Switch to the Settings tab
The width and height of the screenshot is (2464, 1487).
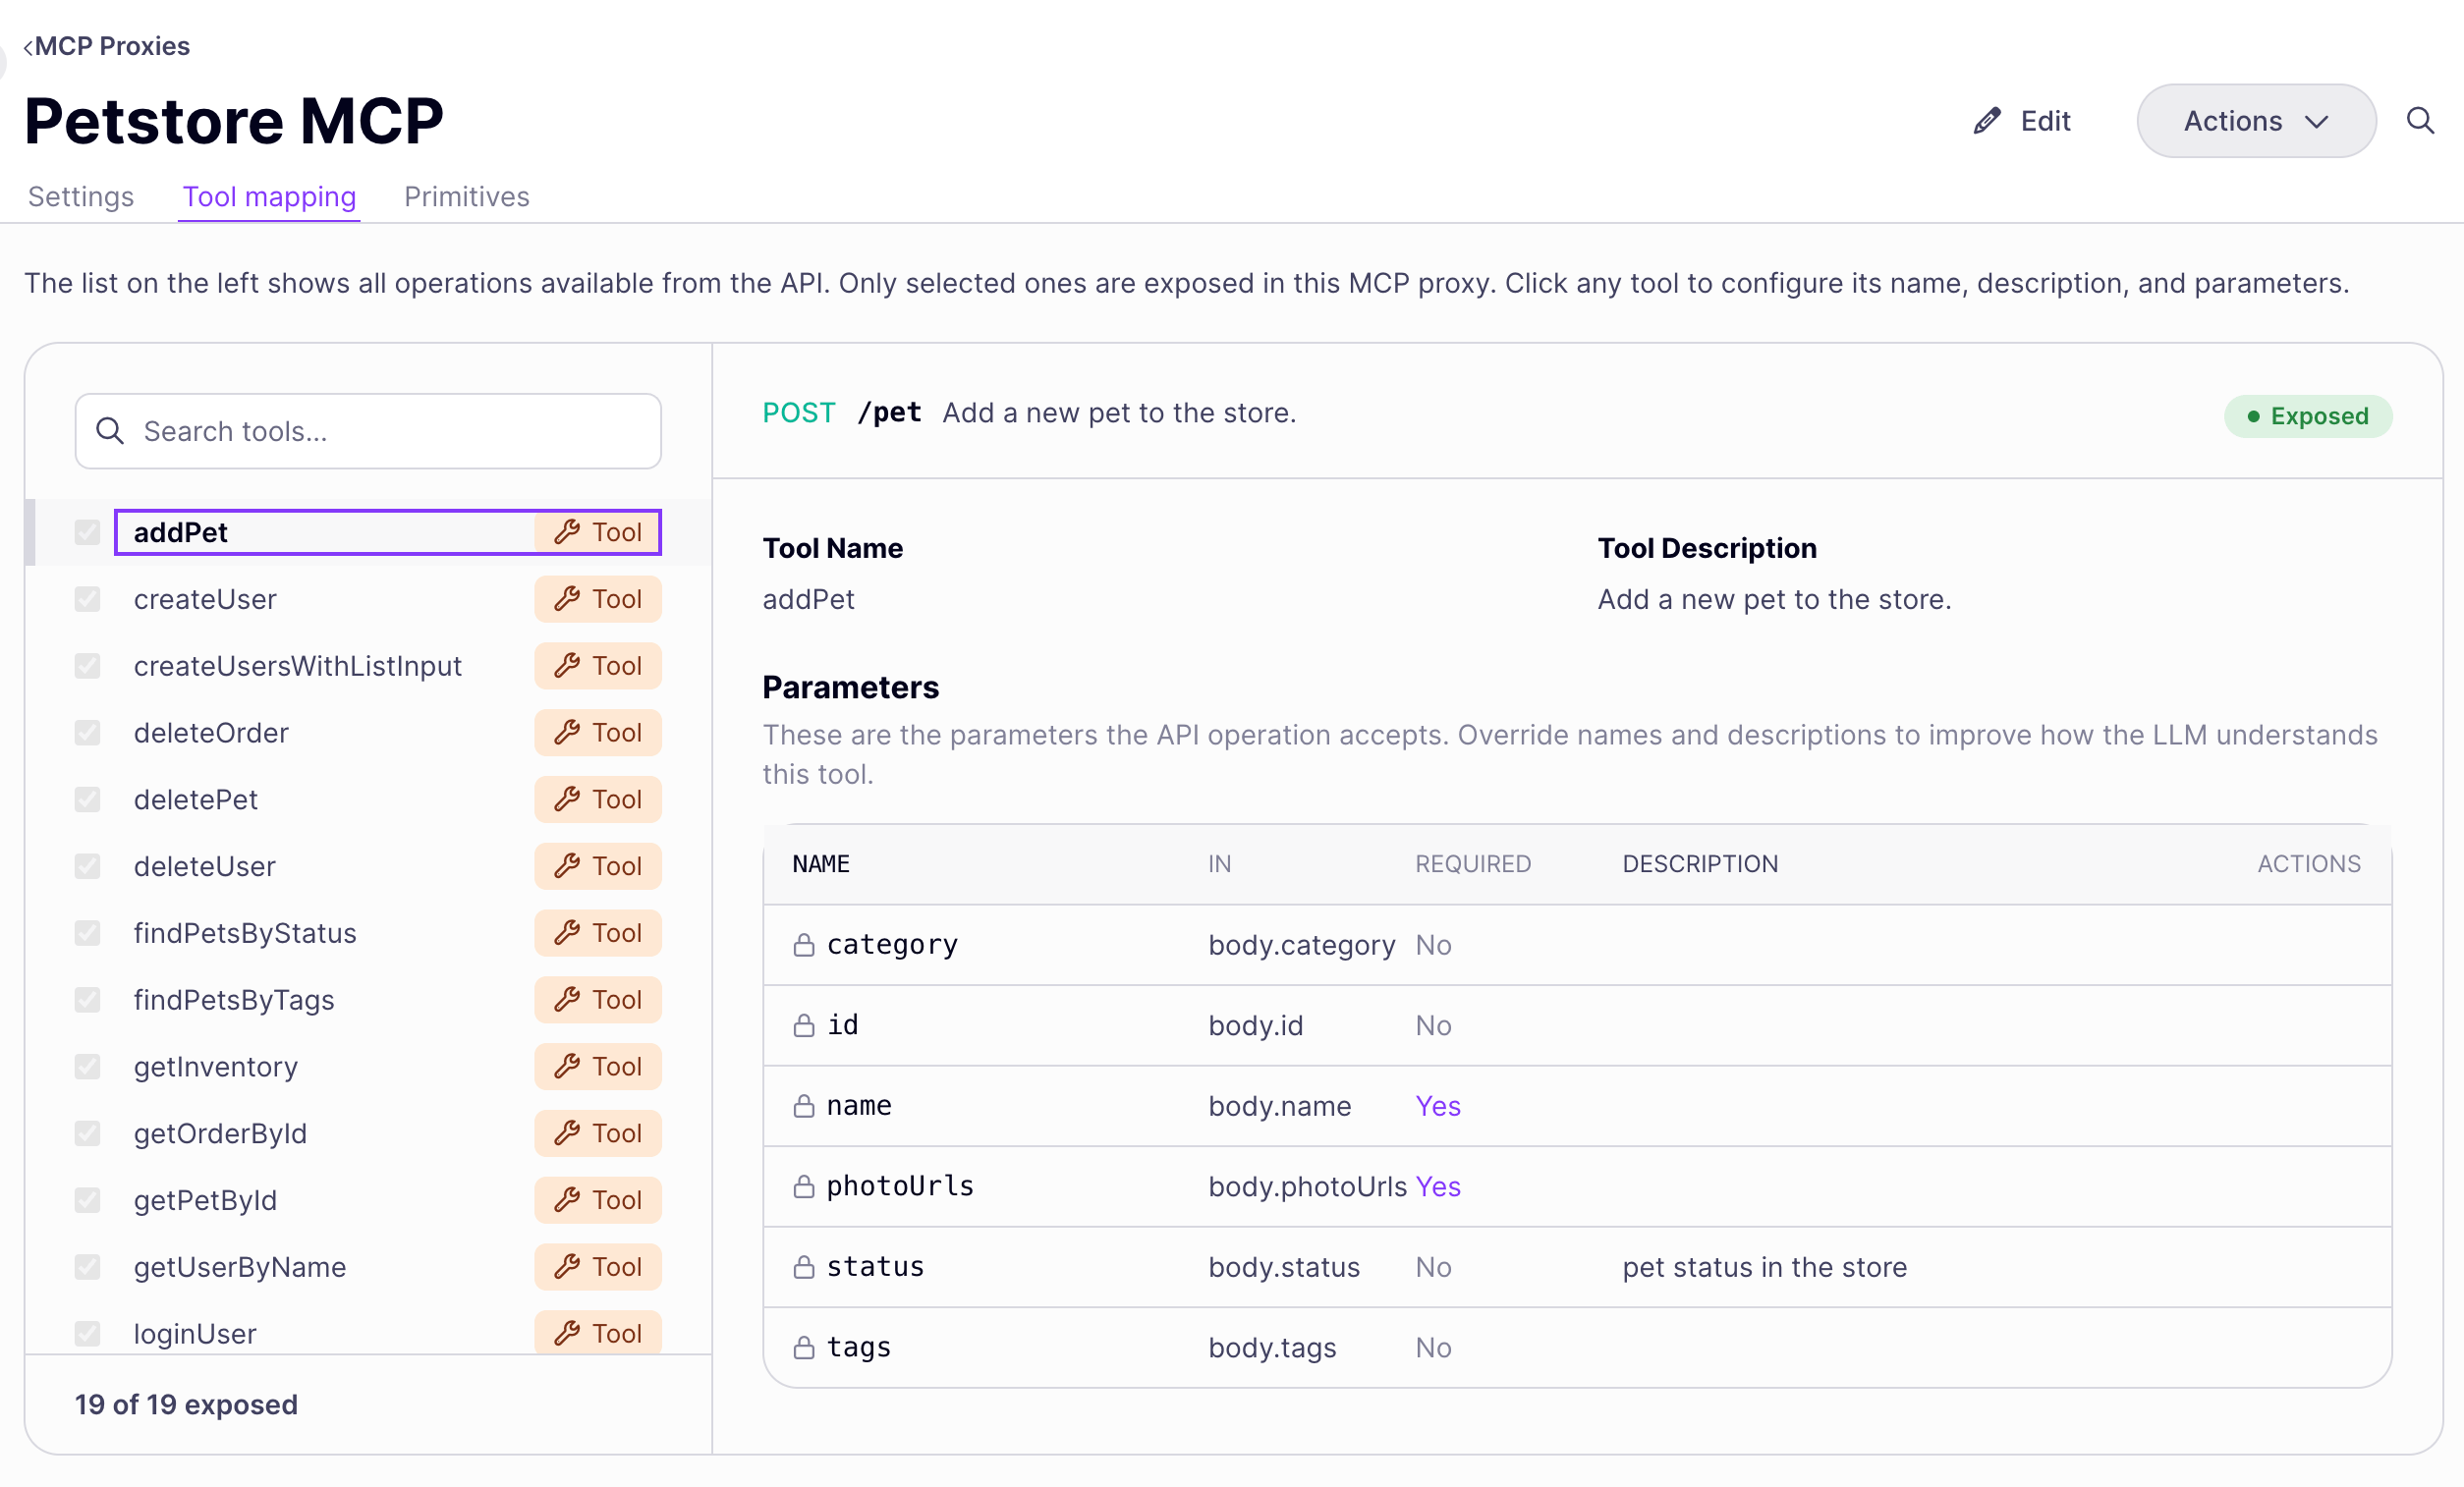(81, 197)
